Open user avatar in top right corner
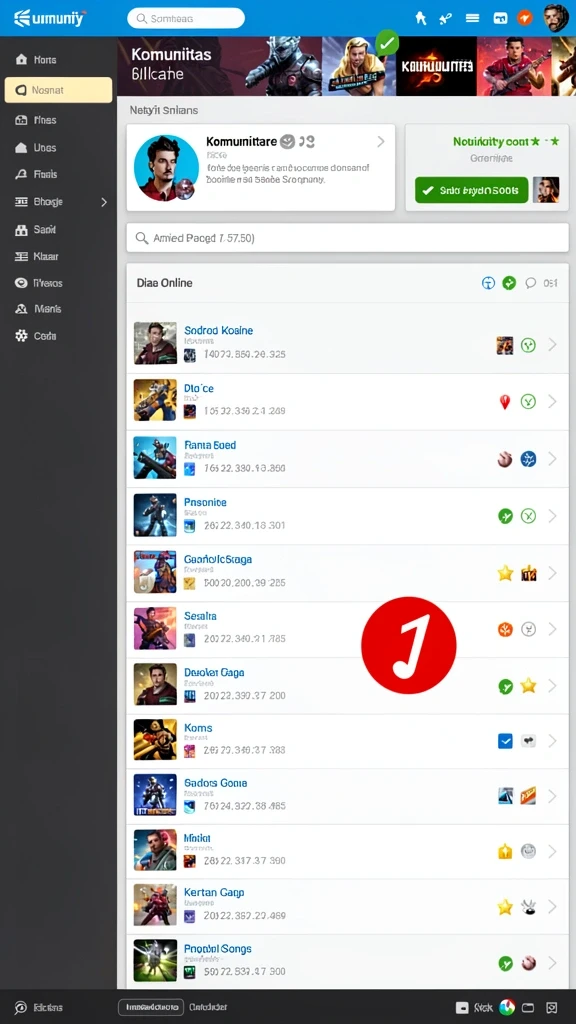 click(556, 18)
